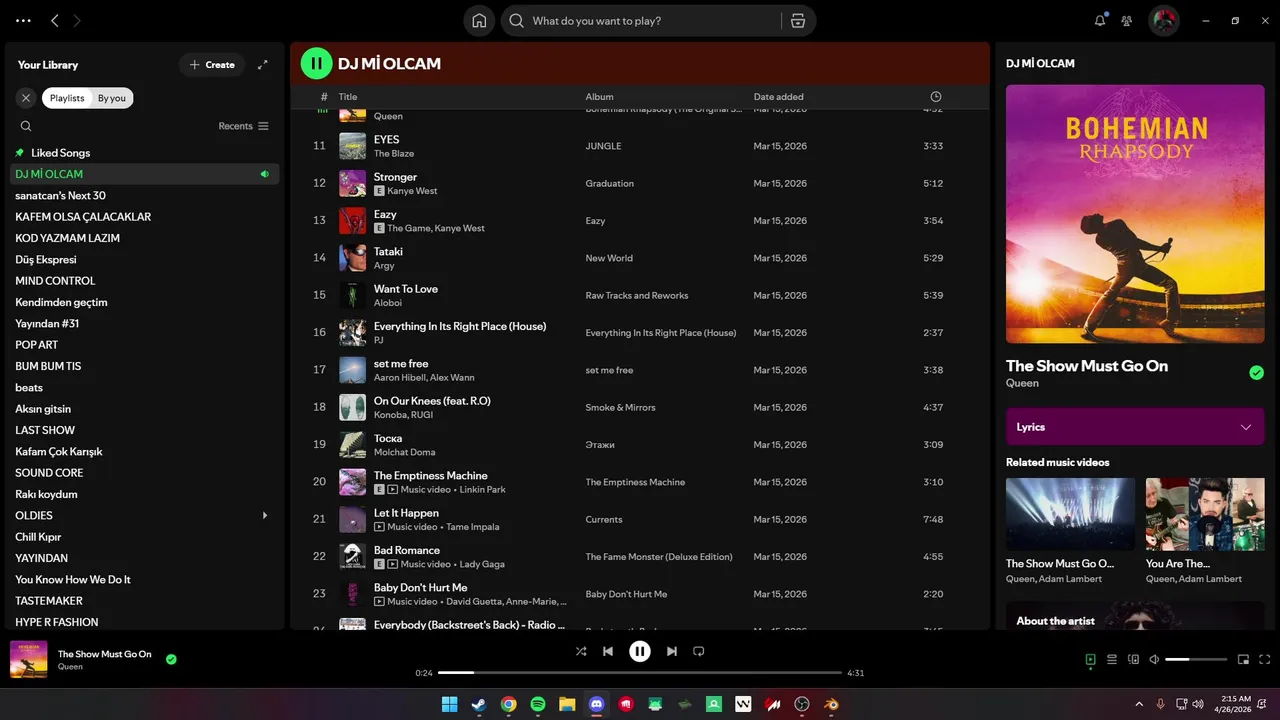Open the Create menu
Image resolution: width=1280 pixels, height=720 pixels.
click(x=212, y=65)
